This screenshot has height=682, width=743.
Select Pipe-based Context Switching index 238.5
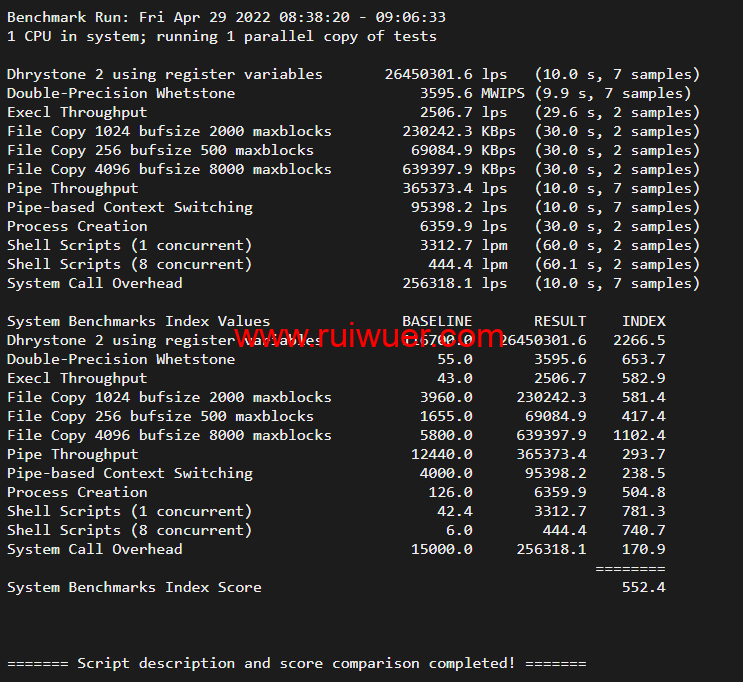point(643,473)
